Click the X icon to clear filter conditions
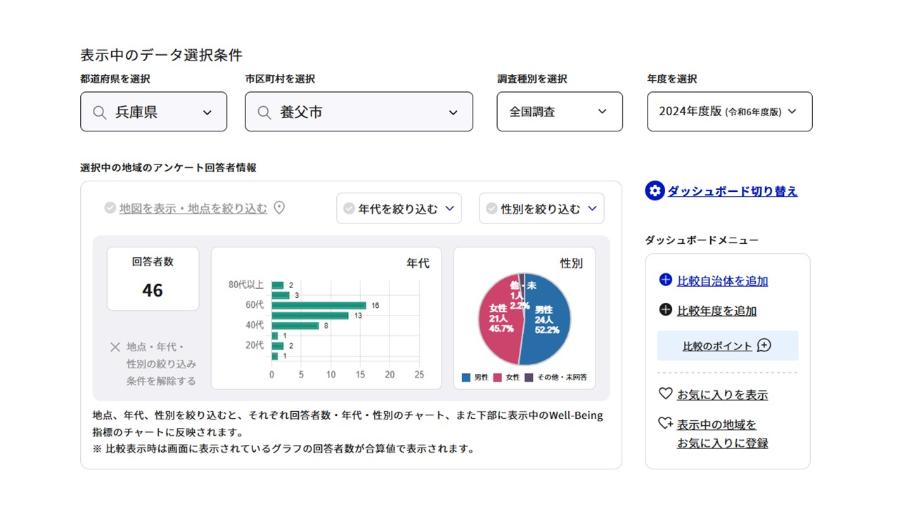 115,348
